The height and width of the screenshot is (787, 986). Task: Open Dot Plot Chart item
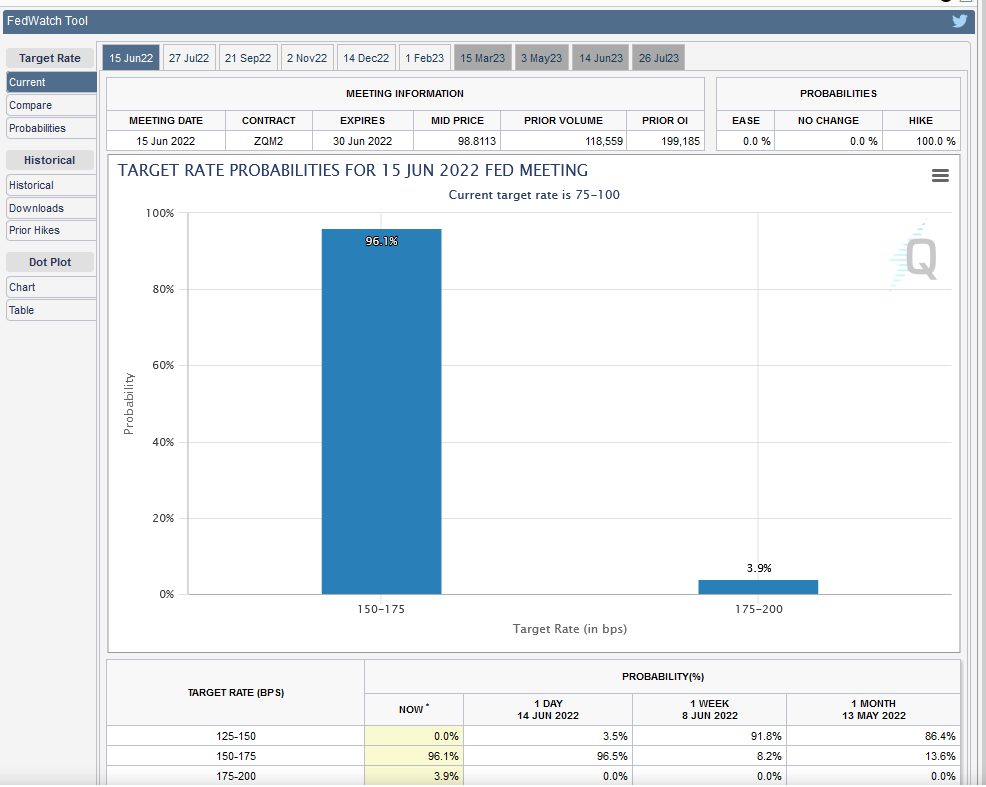coord(52,287)
